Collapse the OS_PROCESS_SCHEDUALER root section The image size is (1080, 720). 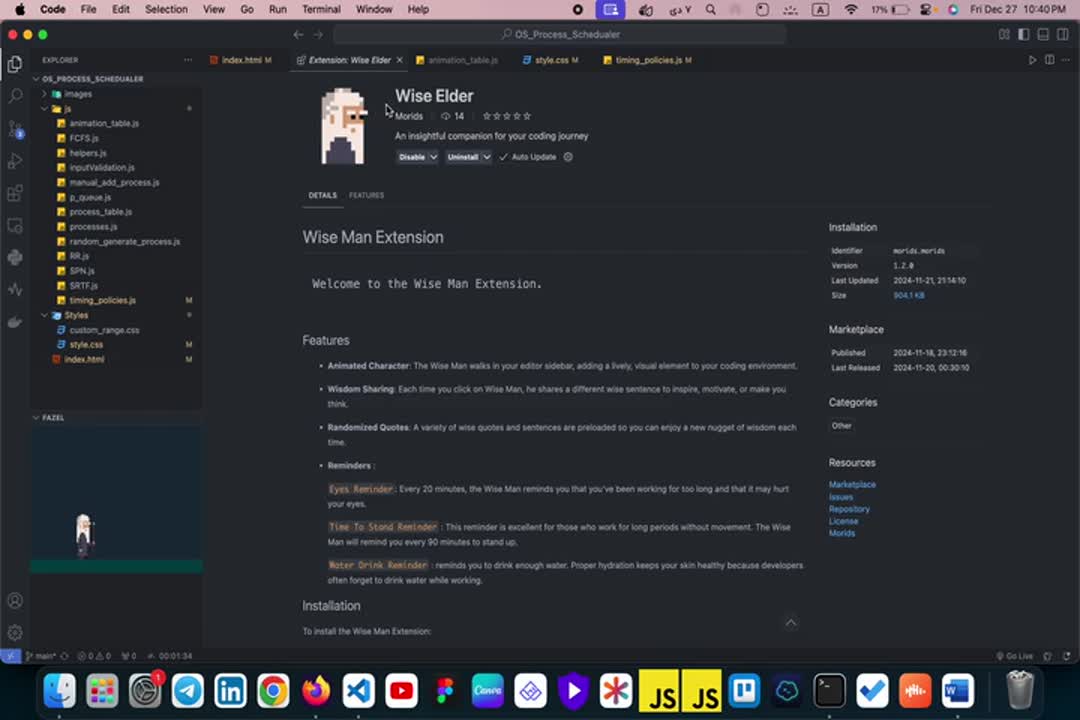(x=92, y=79)
